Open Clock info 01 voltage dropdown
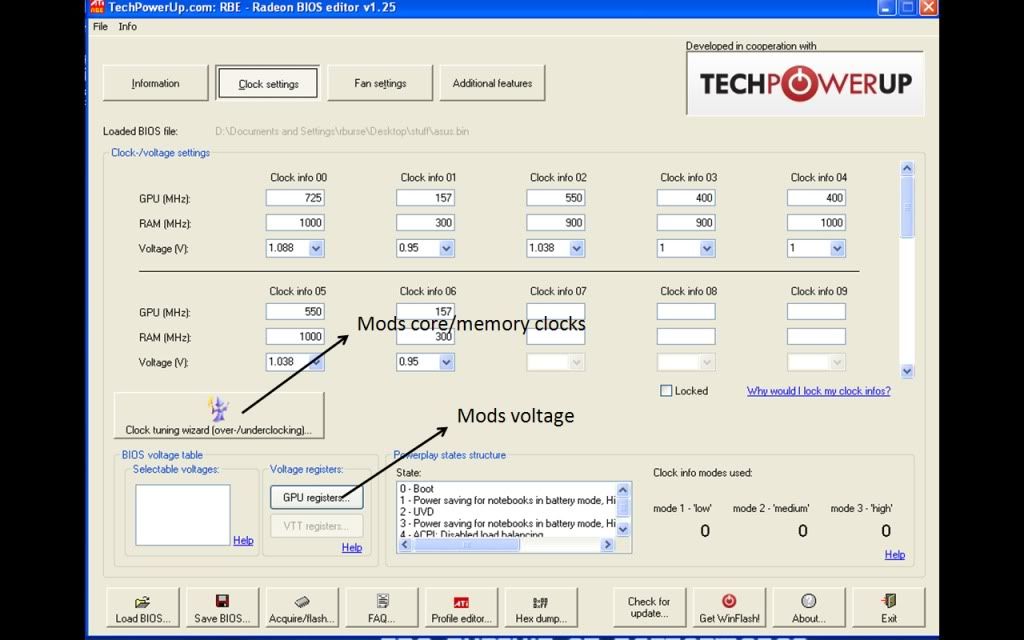The width and height of the screenshot is (1024, 640). coord(447,248)
